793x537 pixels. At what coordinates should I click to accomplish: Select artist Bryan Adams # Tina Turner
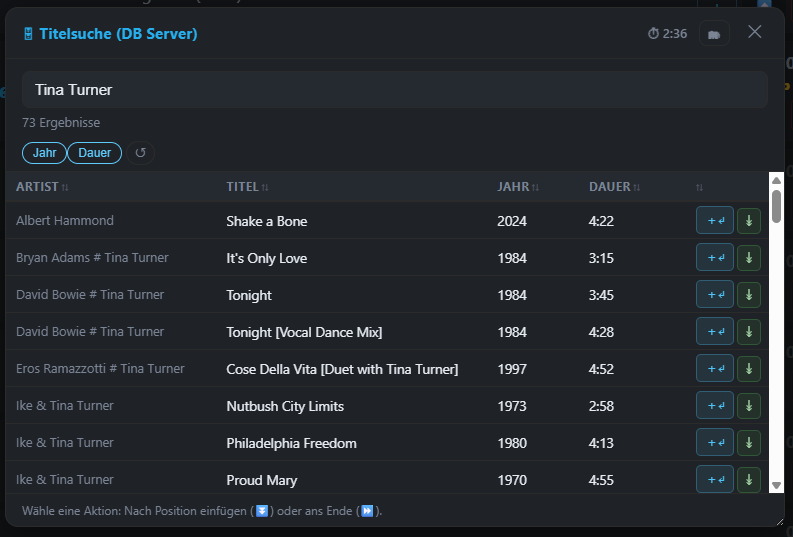[x=92, y=257]
